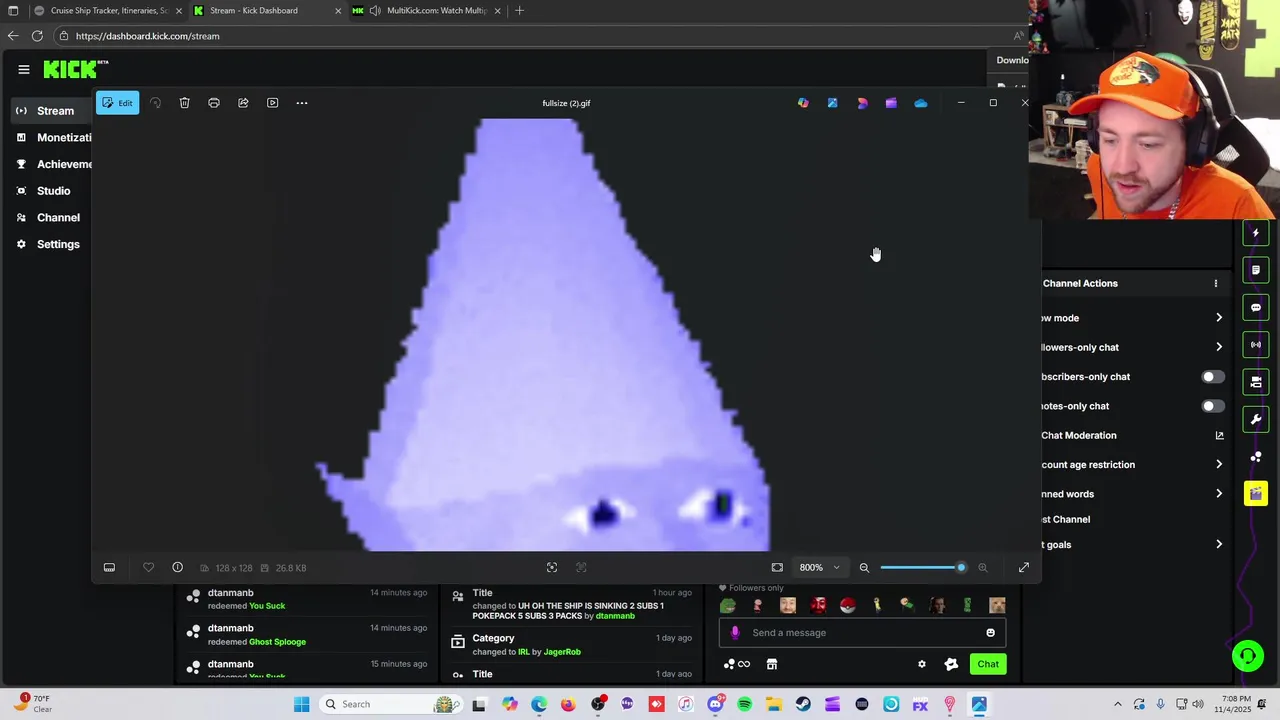The width and height of the screenshot is (1280, 720).
Task: Open Achievements in Kick sidebar
Action: coord(55,164)
